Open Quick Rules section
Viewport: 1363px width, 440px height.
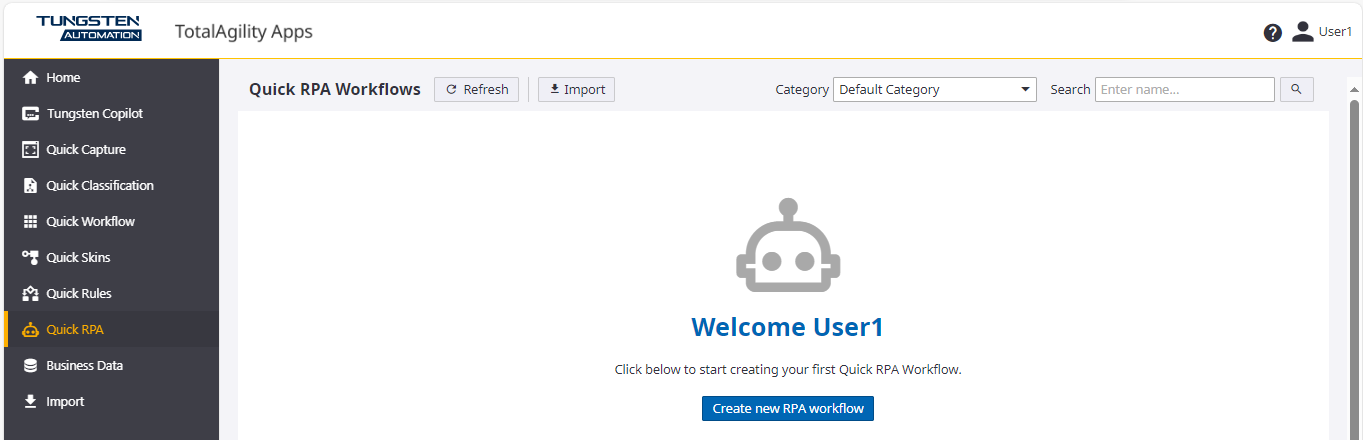click(111, 294)
